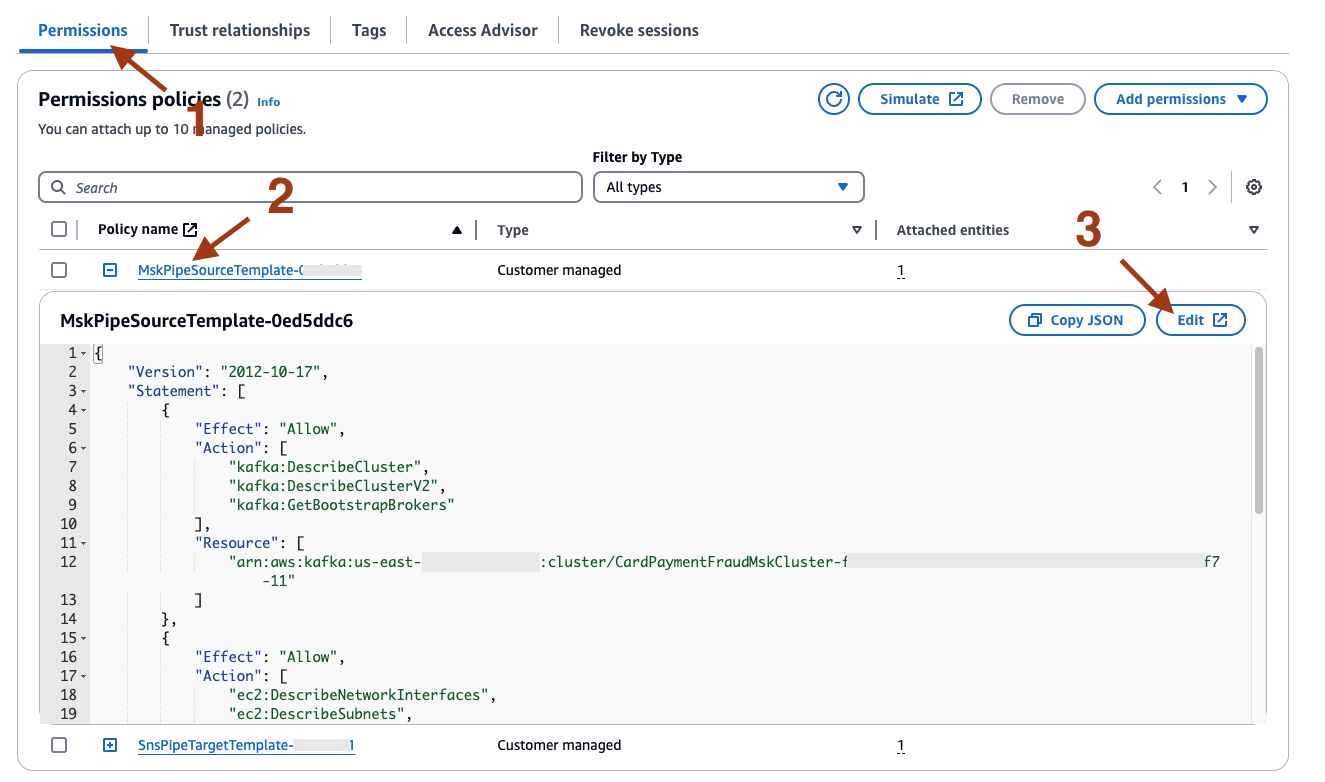The width and height of the screenshot is (1325, 782).
Task: Fold the Action array at line 17
Action: tap(84, 676)
